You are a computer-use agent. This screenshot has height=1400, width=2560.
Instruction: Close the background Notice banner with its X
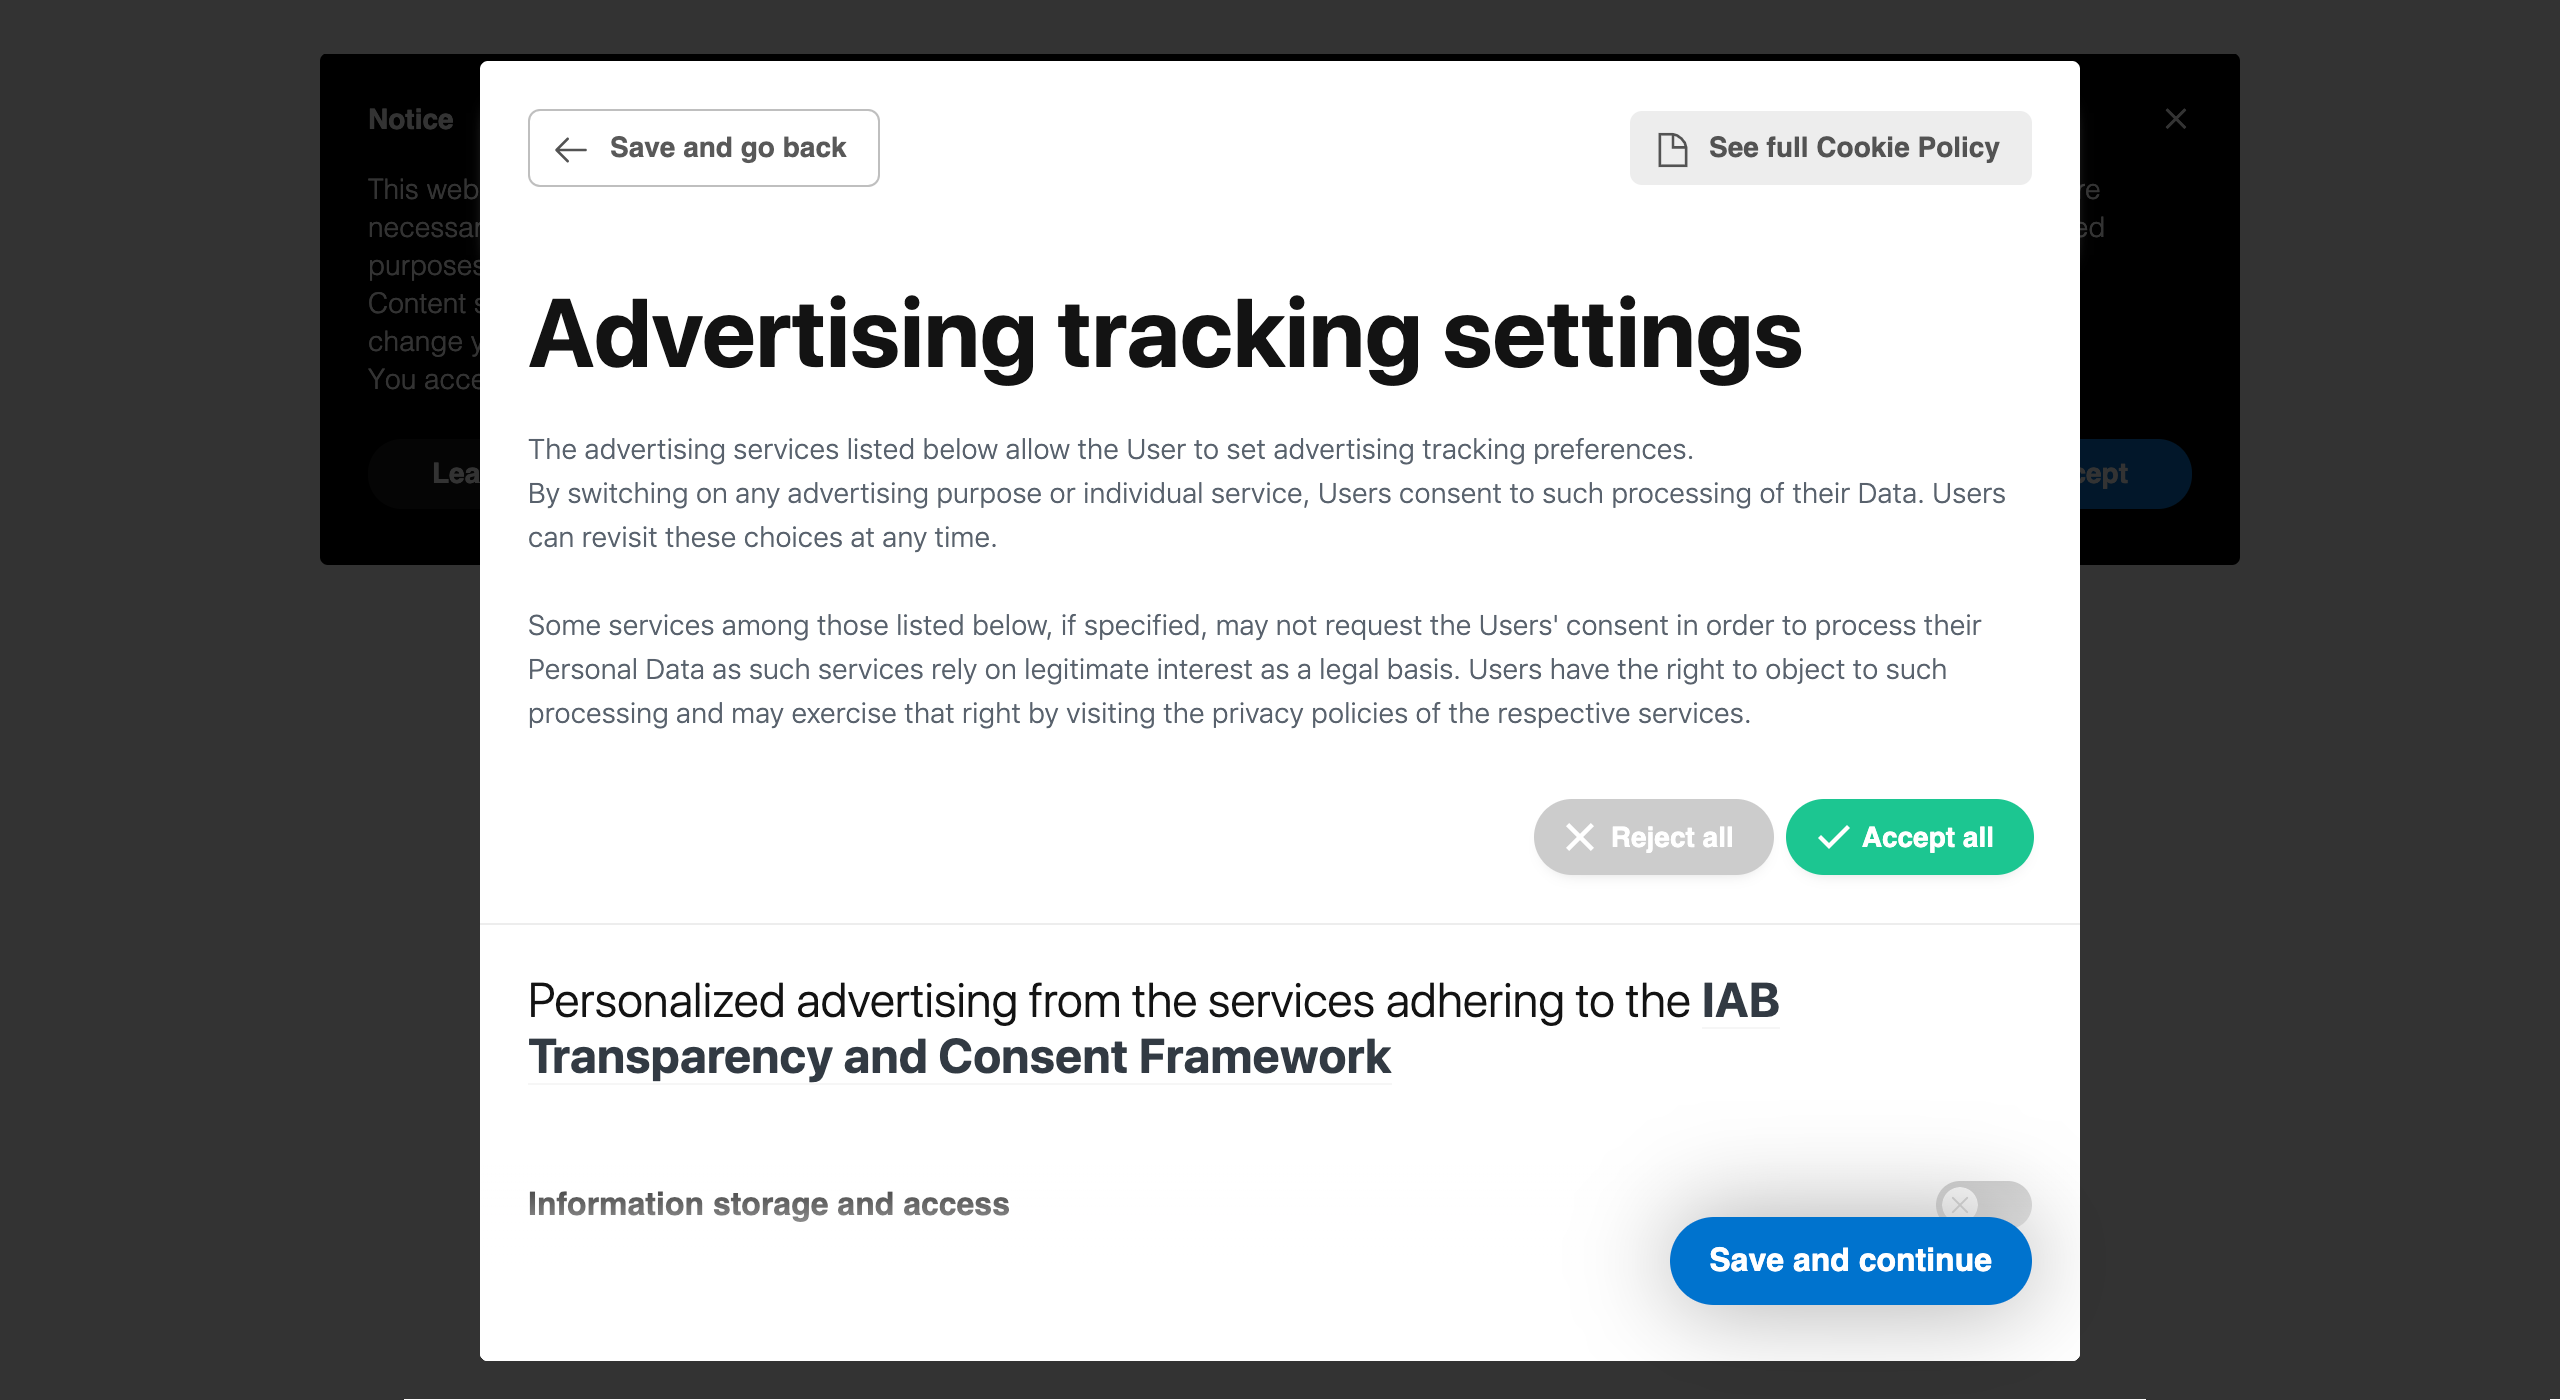(2175, 119)
